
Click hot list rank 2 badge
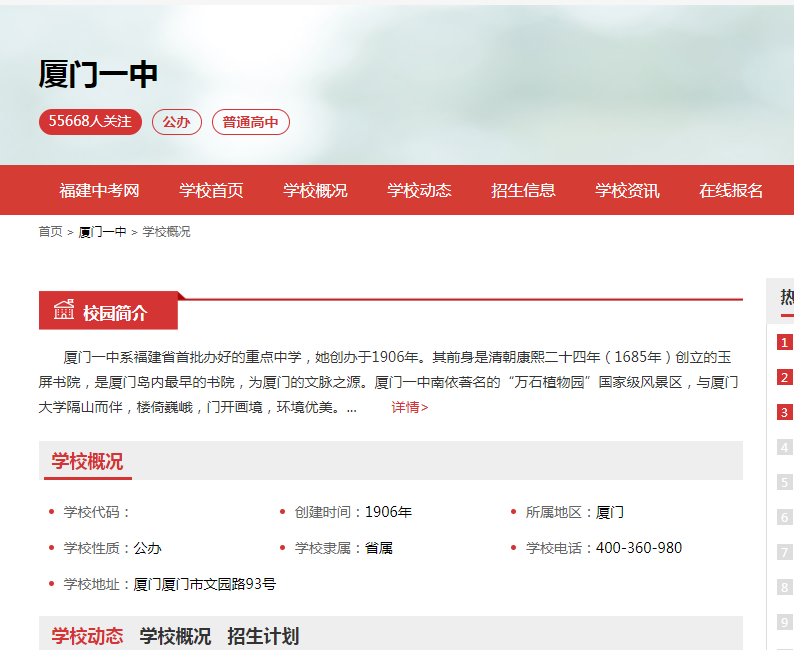784,377
